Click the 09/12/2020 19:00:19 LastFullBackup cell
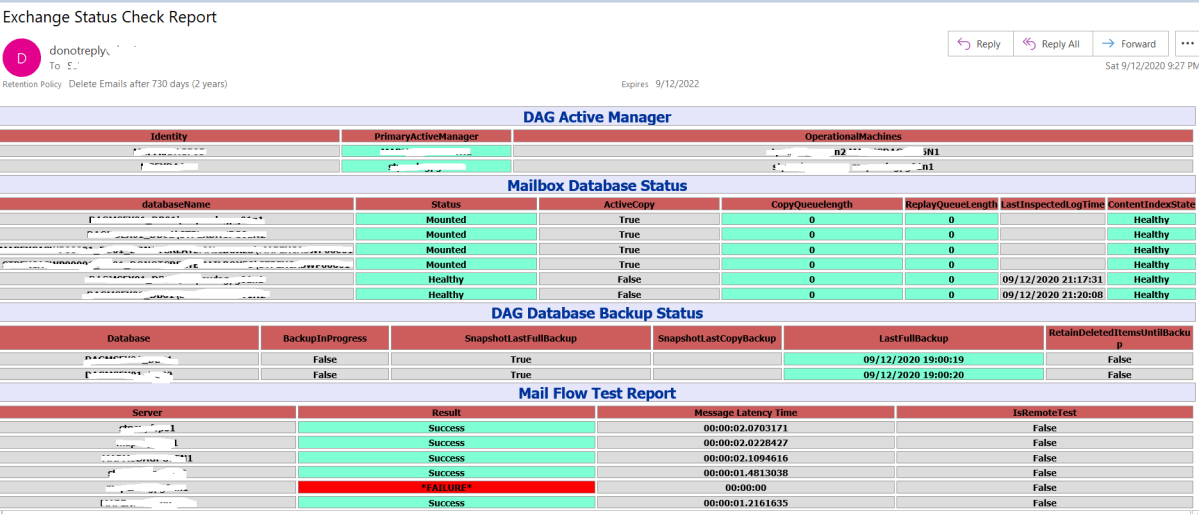The height and width of the screenshot is (514, 1199). [913, 359]
